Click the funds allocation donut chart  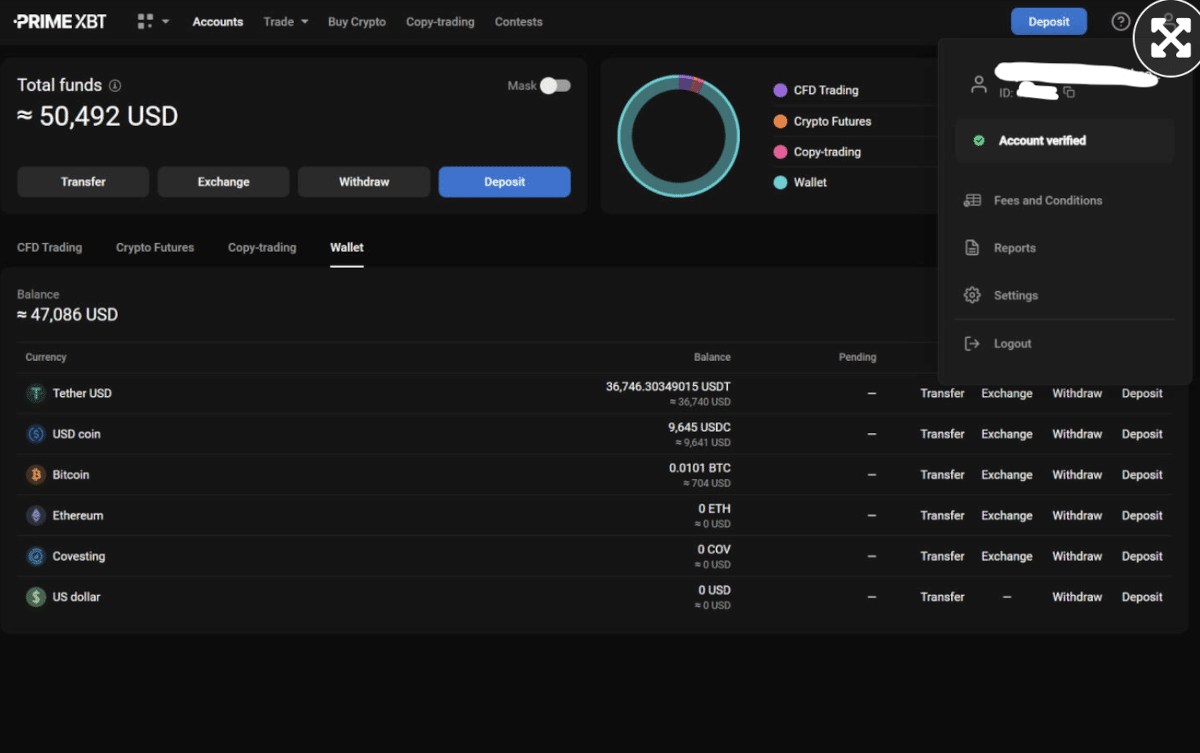(x=678, y=135)
